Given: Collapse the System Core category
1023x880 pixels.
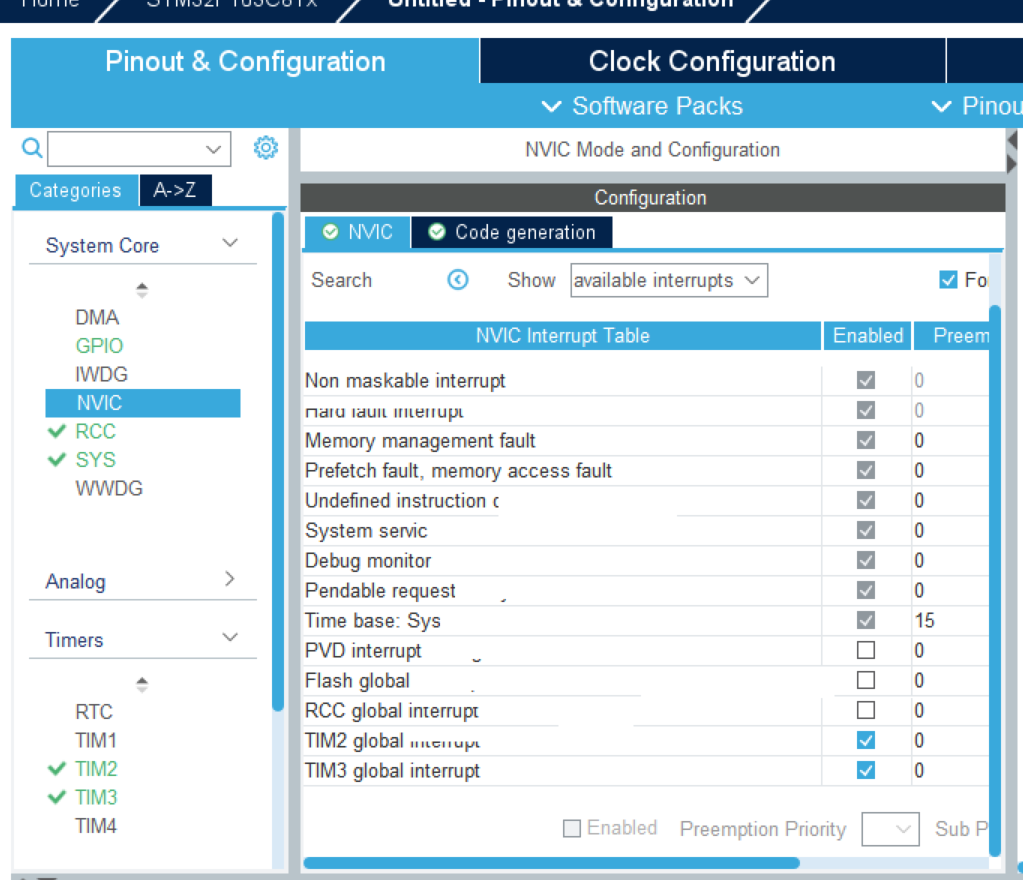Looking at the screenshot, I should pos(230,243).
